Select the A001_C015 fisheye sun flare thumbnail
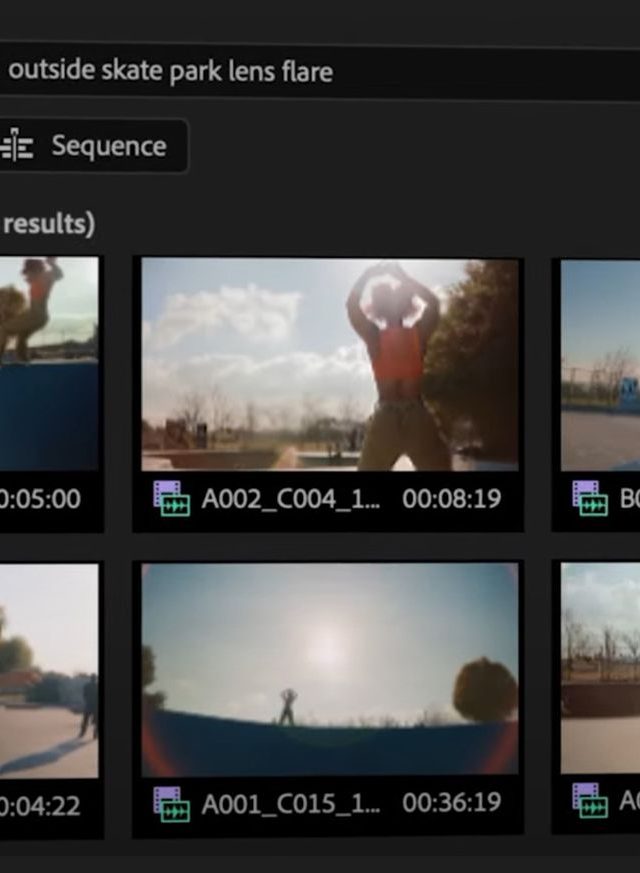 pos(329,669)
